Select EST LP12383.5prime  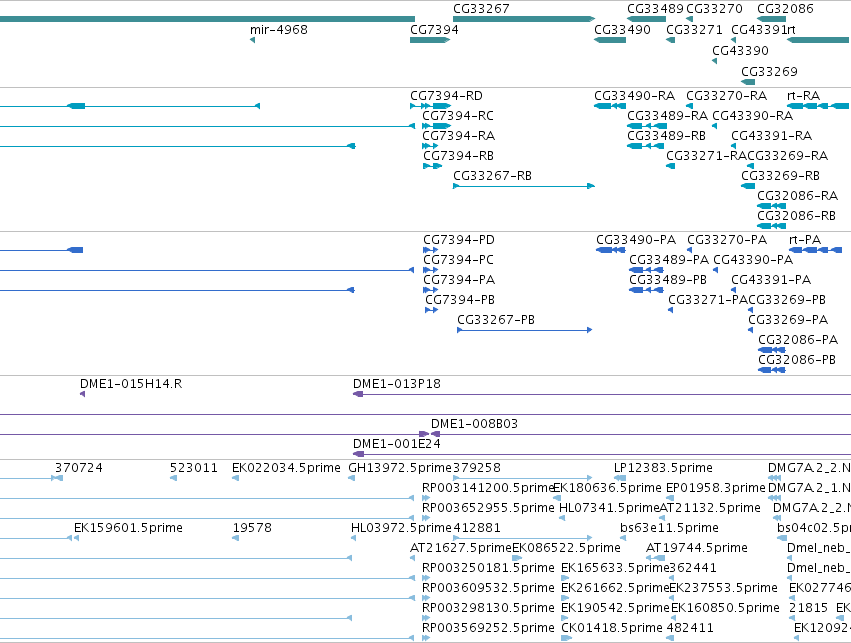click(663, 468)
